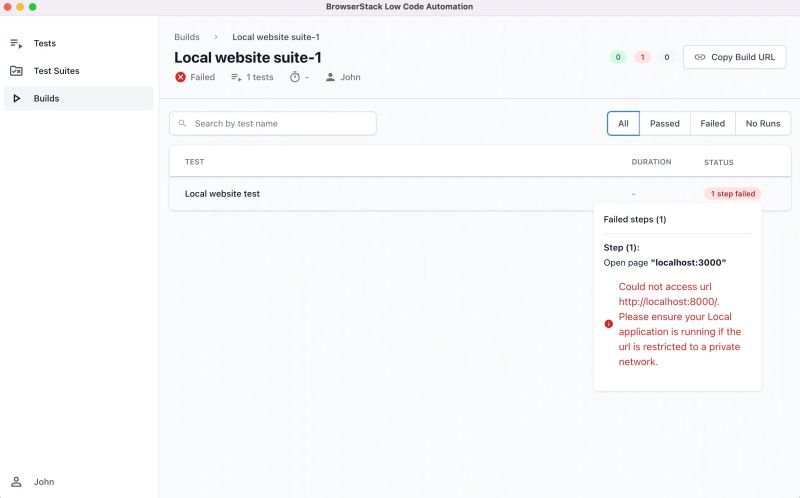Close the window with red button

pyautogui.click(x=7, y=7)
